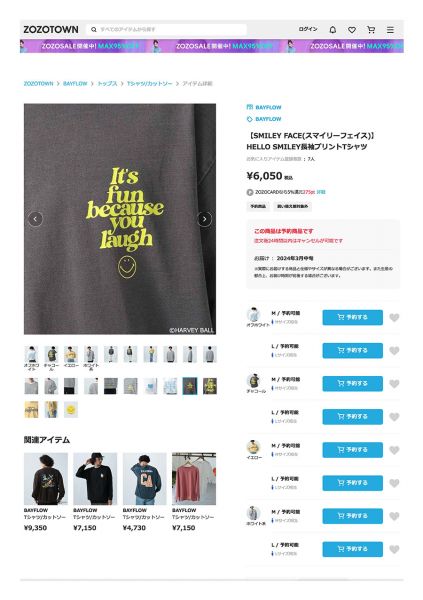This screenshot has width=423, height=600.
Task: Click the search magnifier icon
Action: click(x=94, y=29)
